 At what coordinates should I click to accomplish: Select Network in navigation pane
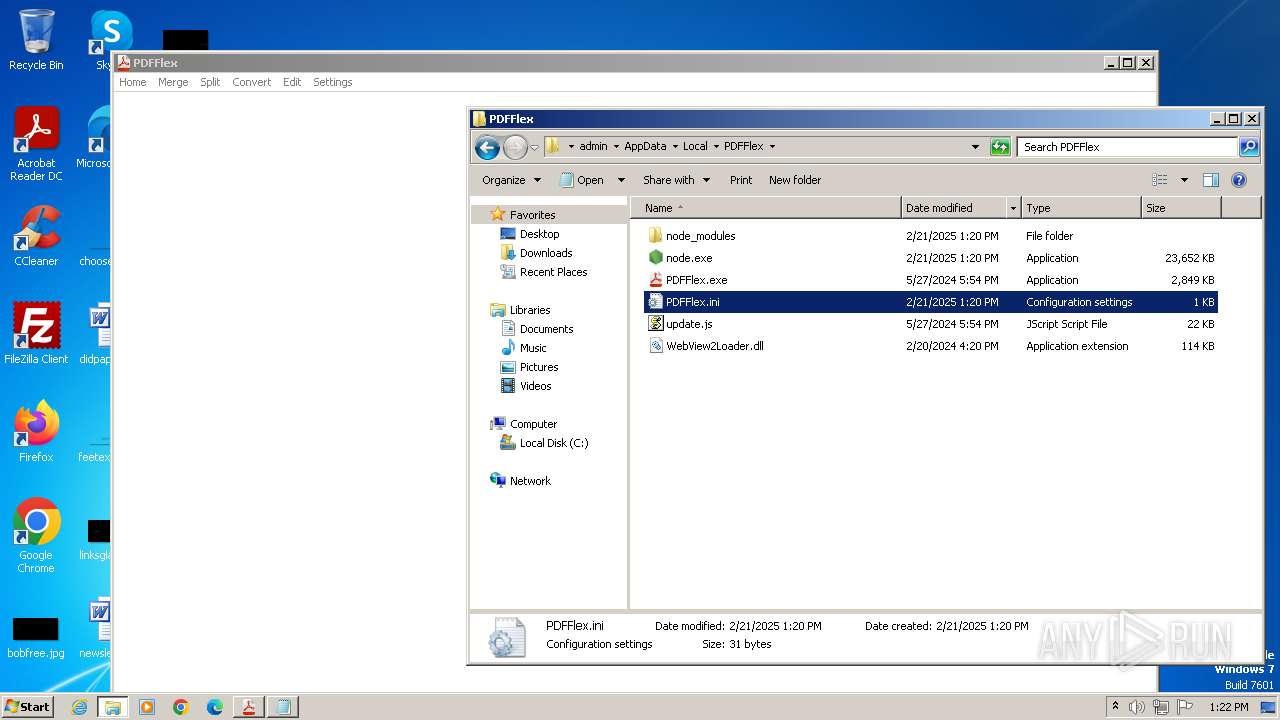[530, 481]
